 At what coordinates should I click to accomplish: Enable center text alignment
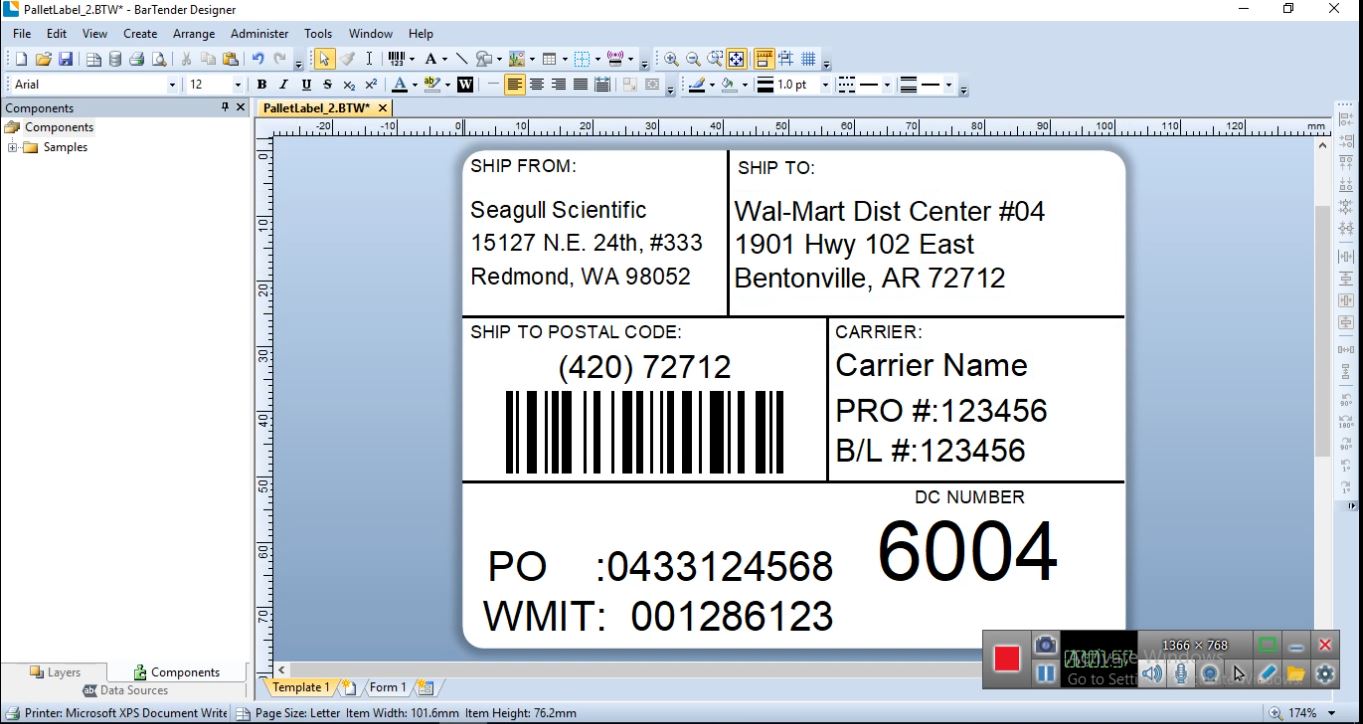(537, 85)
